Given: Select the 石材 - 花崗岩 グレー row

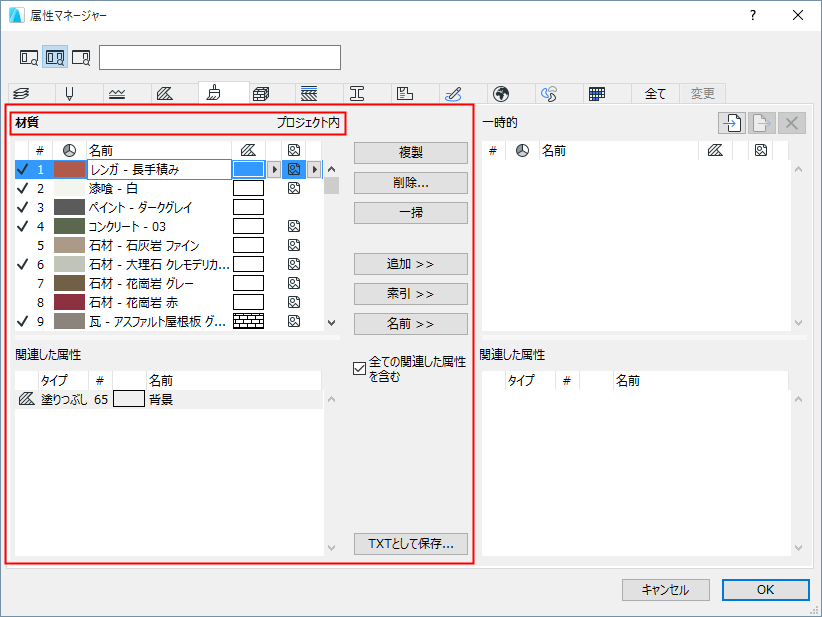Looking at the screenshot, I should coord(169,283).
